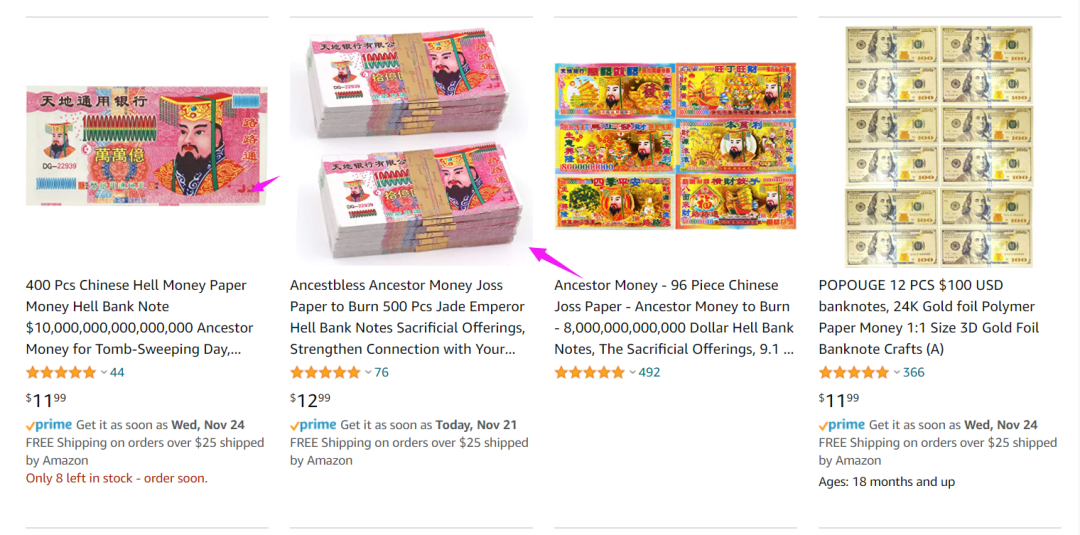Click the prime badge under the $11.99 Hell Money
The height and width of the screenshot is (535, 1080).
tap(49, 425)
